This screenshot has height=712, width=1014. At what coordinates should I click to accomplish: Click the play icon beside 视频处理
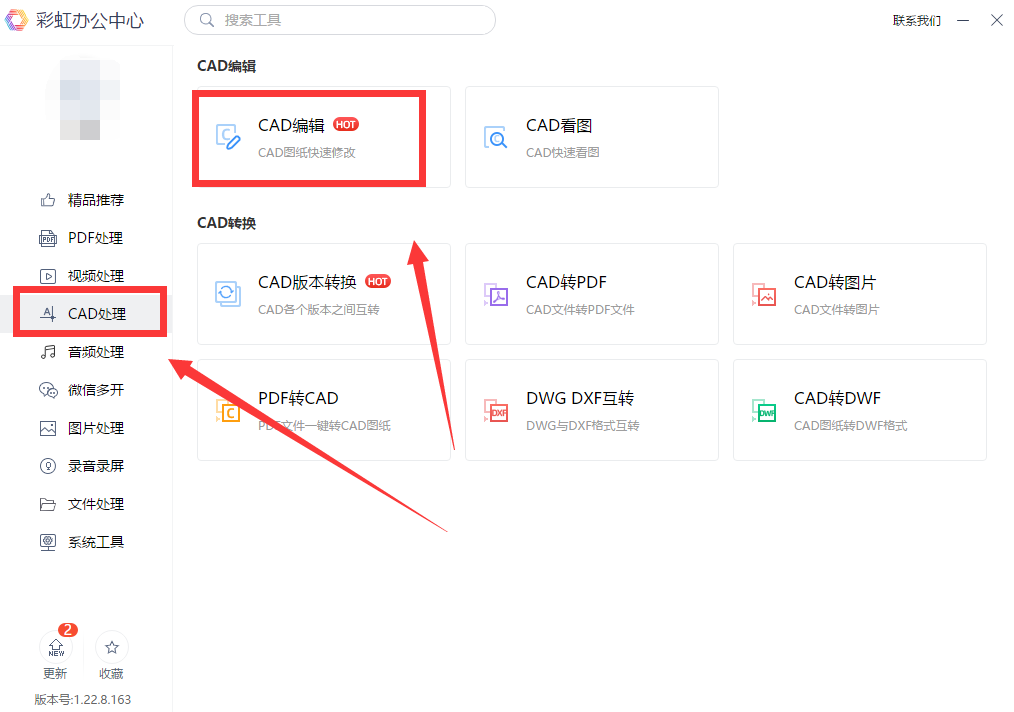click(x=48, y=276)
